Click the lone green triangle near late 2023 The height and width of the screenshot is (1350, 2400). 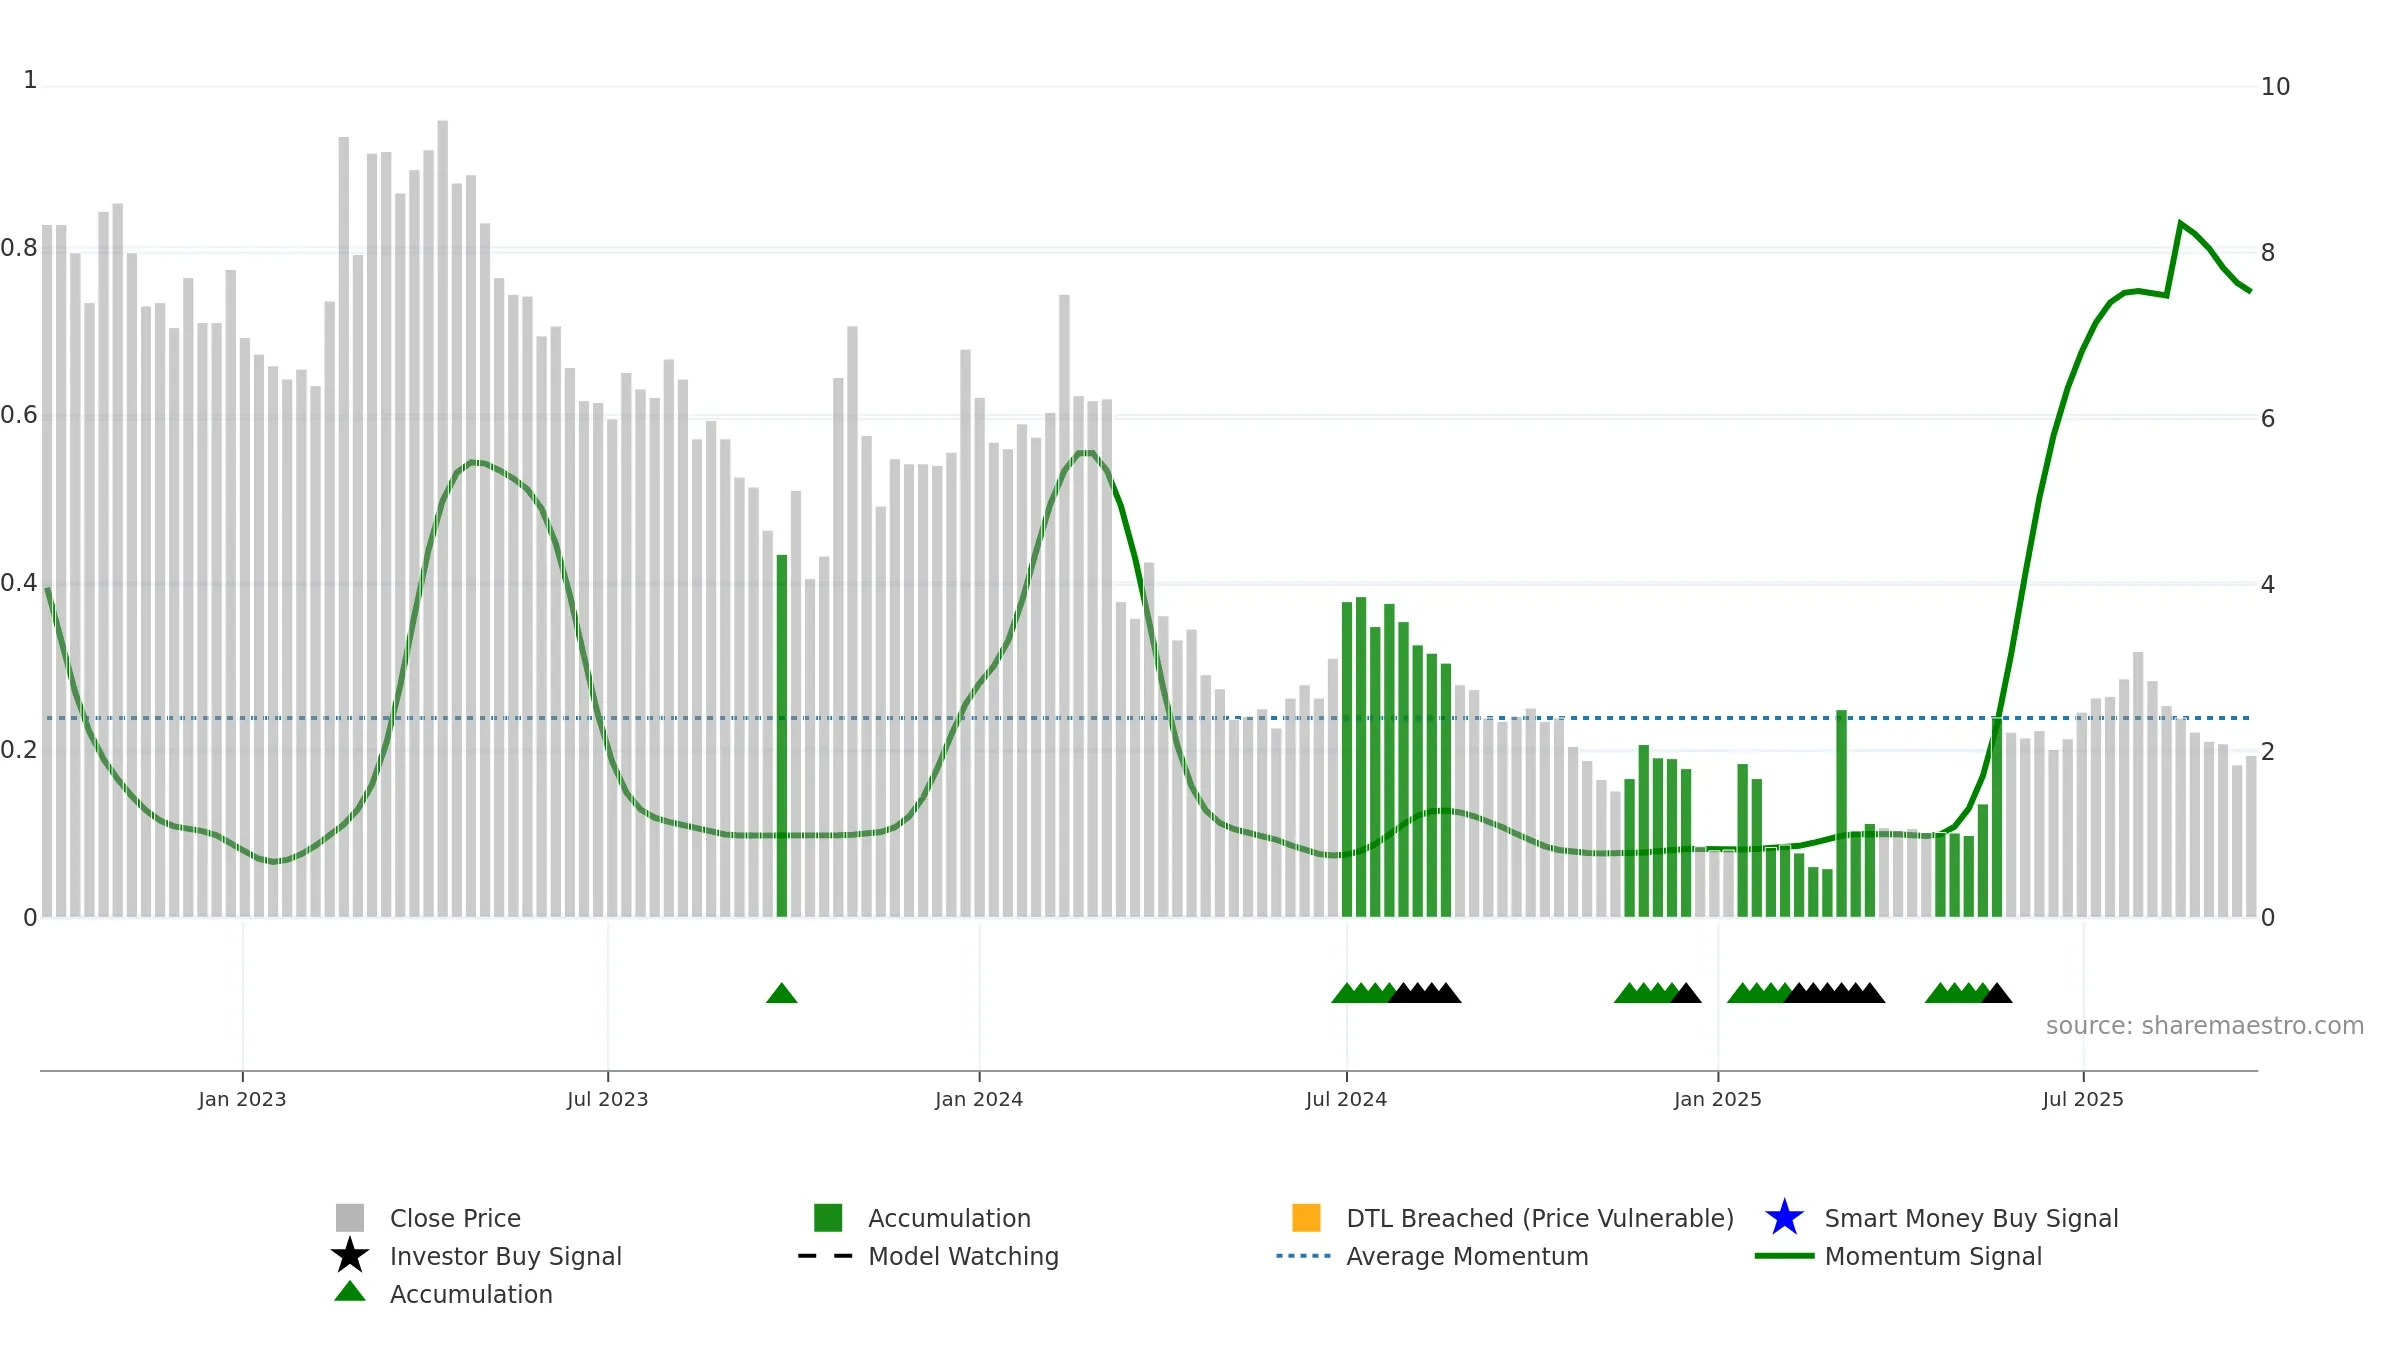782,993
